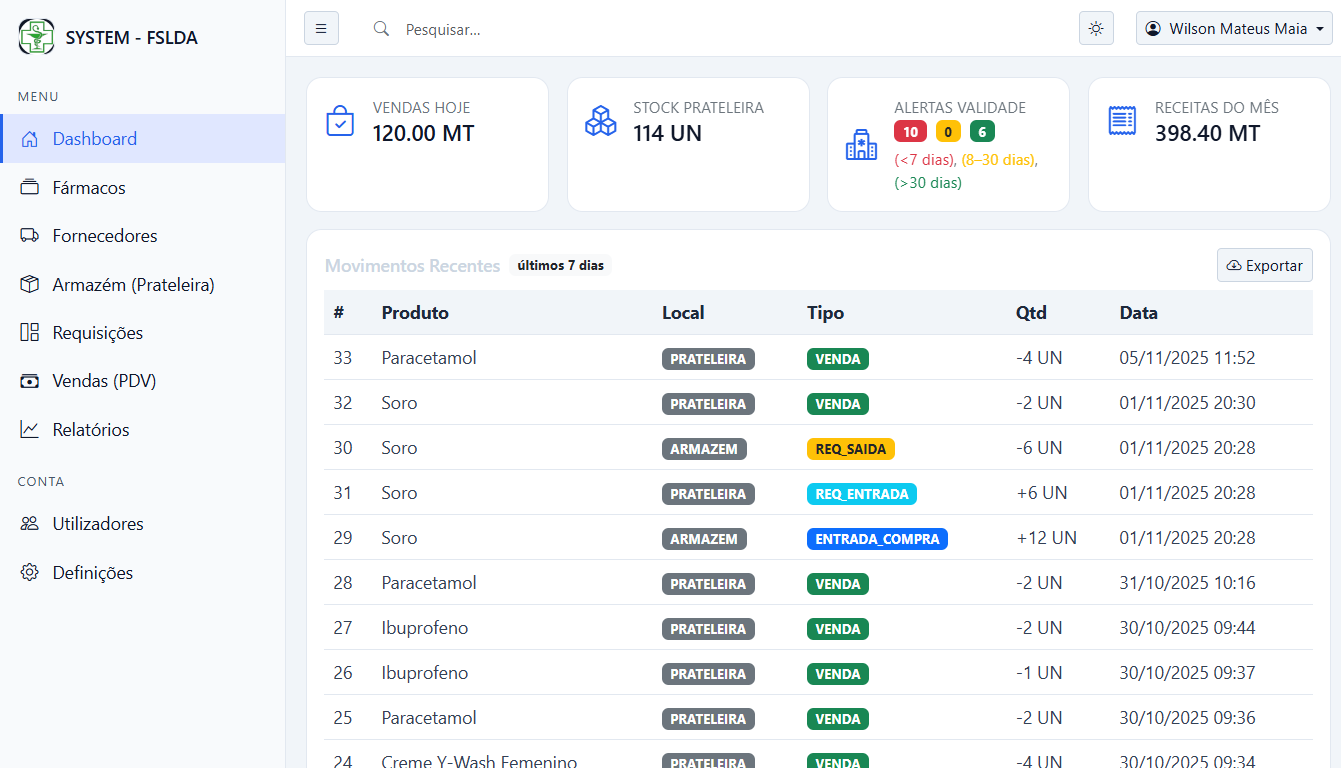Toggle the light/dark theme with the sun icon

[1095, 28]
